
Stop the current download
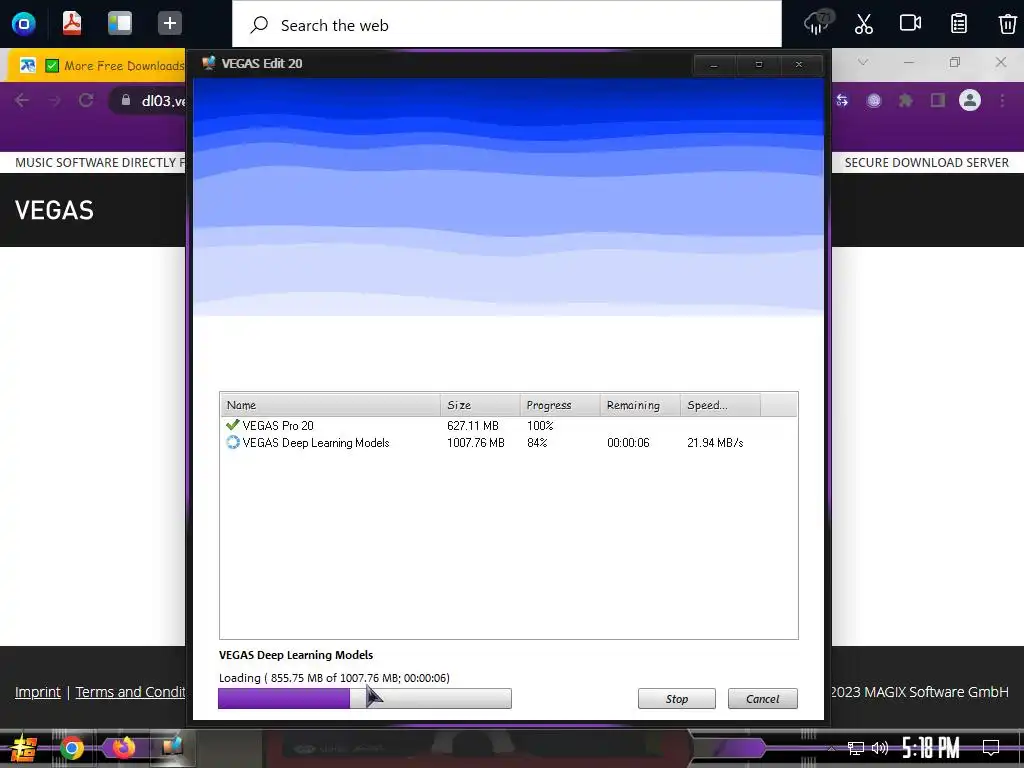coord(677,699)
